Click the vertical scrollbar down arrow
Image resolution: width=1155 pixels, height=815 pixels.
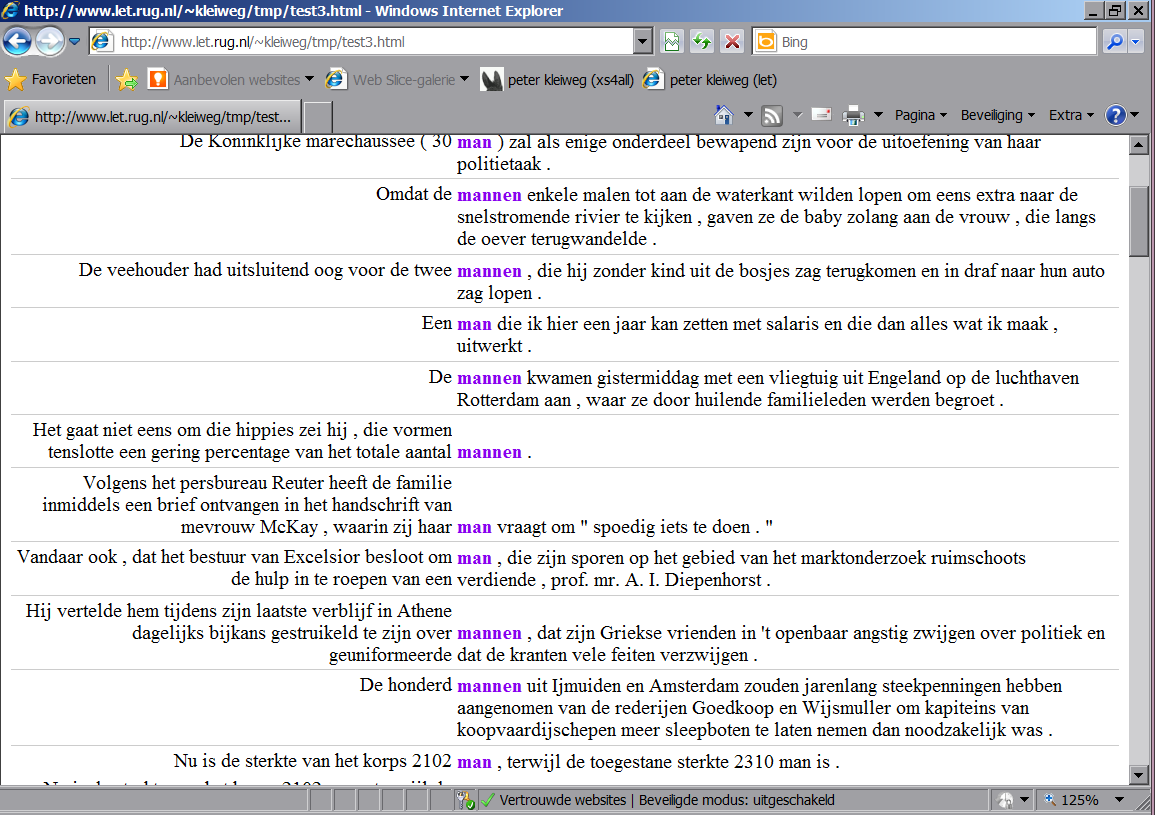tap(1139, 775)
